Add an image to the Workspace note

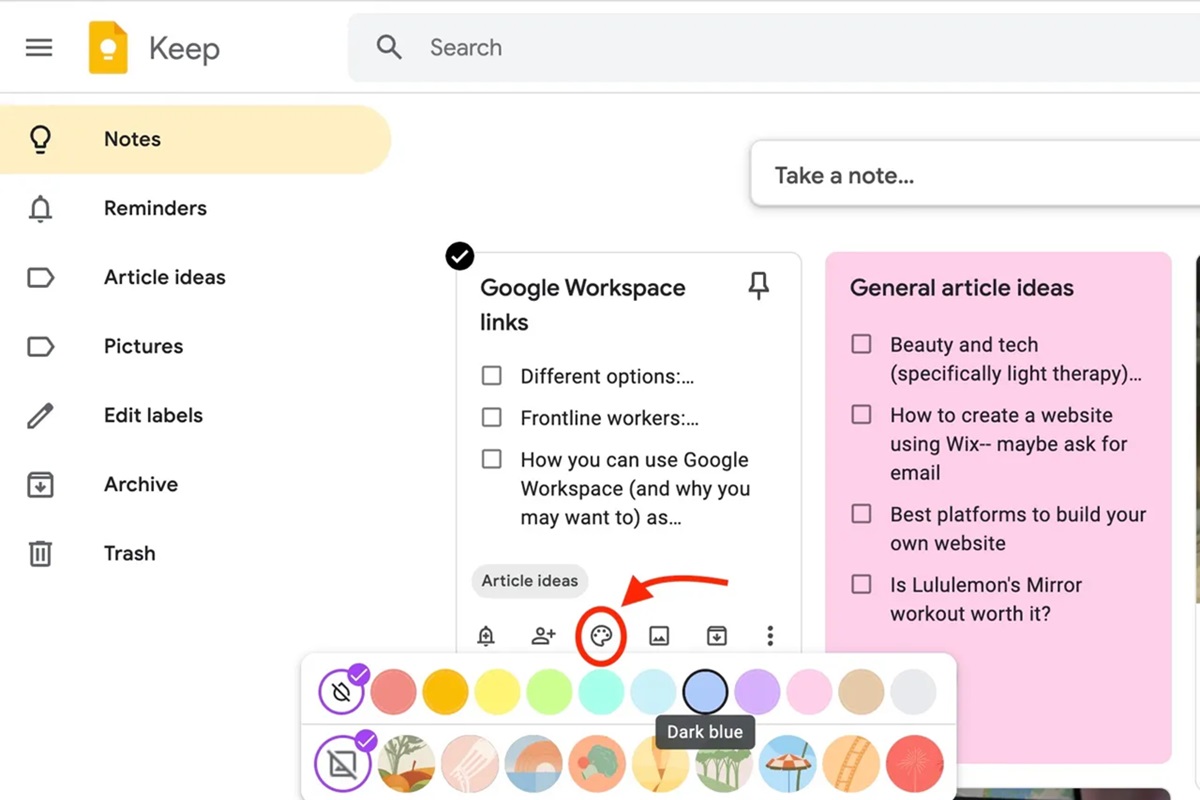pyautogui.click(x=659, y=636)
